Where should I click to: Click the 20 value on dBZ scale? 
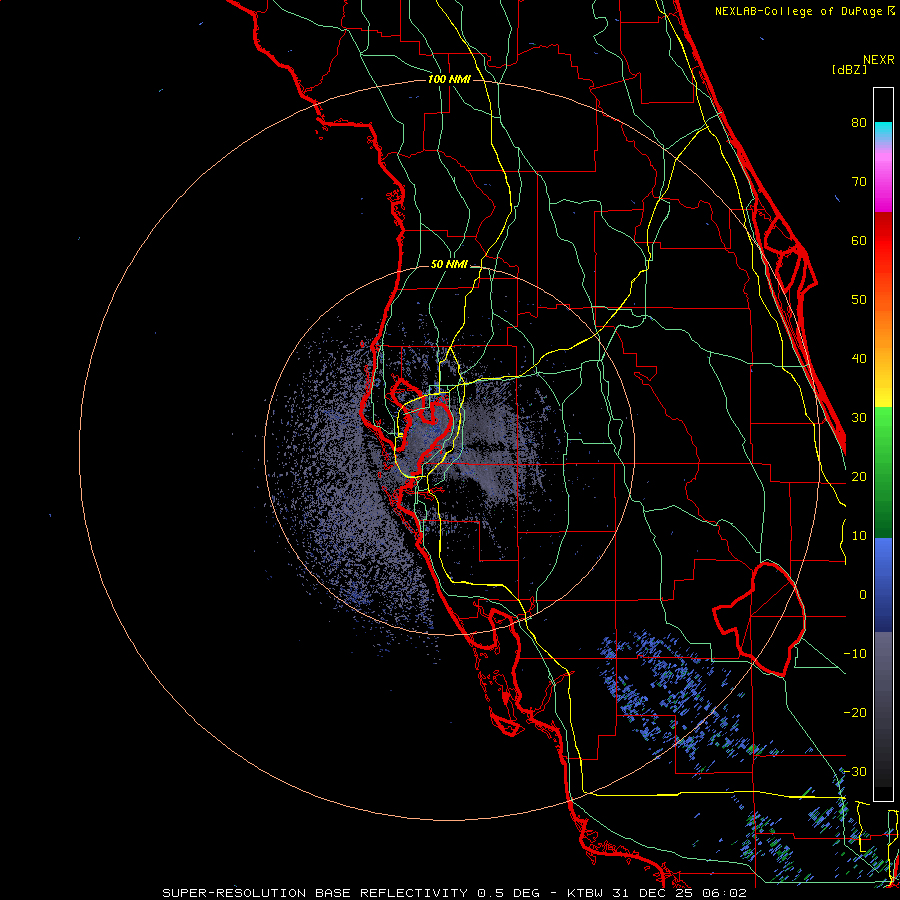[859, 477]
